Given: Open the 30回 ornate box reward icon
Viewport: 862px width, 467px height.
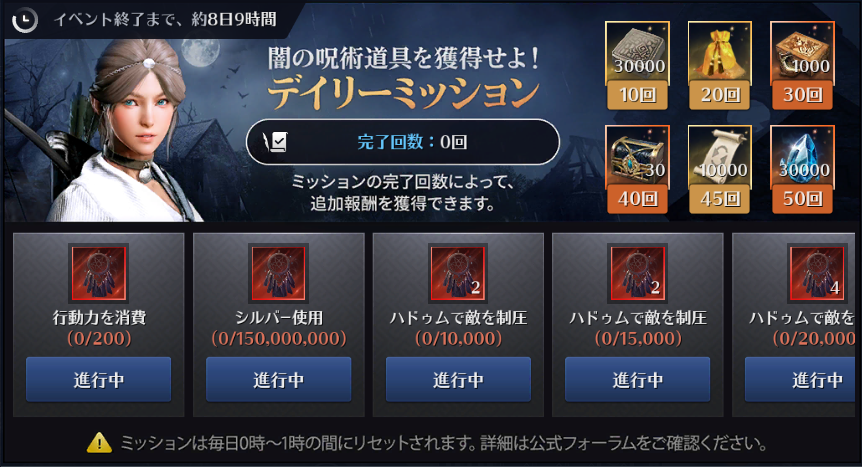Looking at the screenshot, I should (x=802, y=53).
